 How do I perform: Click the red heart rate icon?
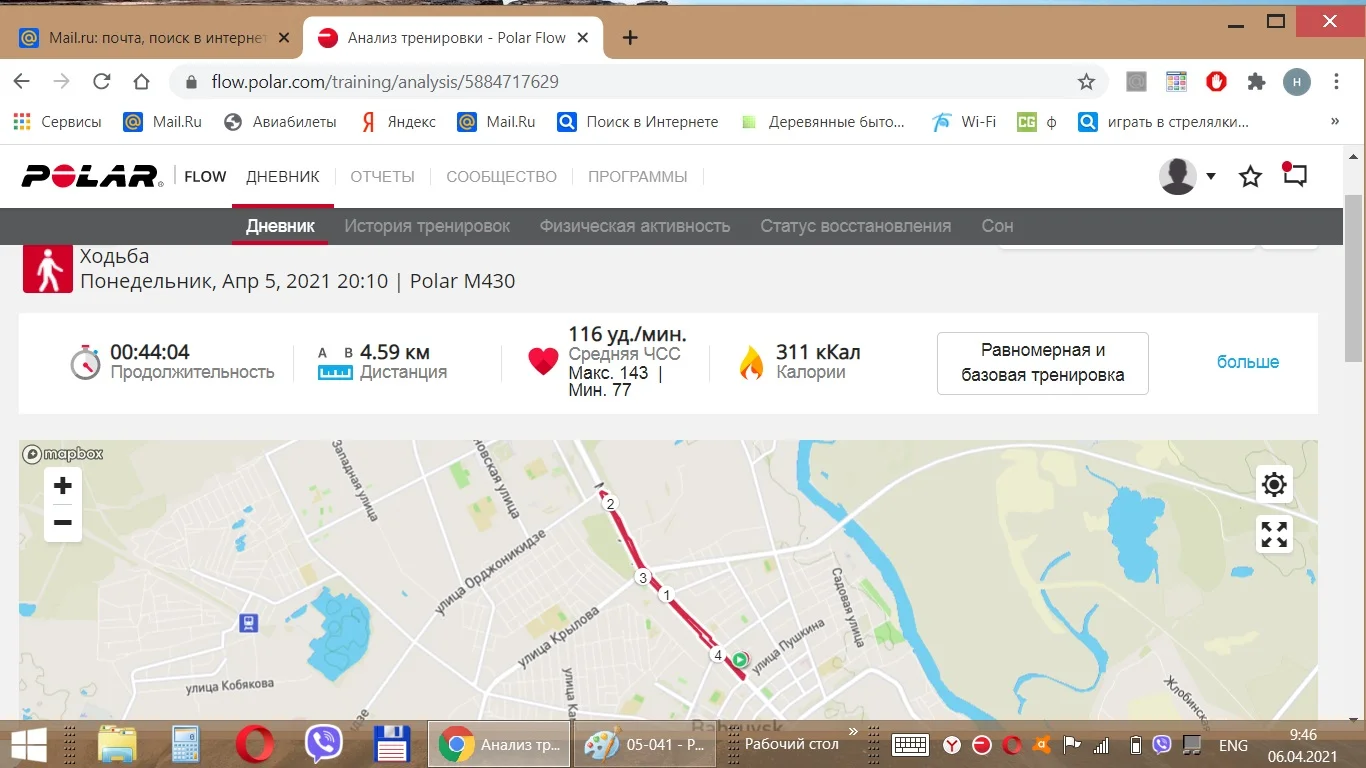click(543, 362)
